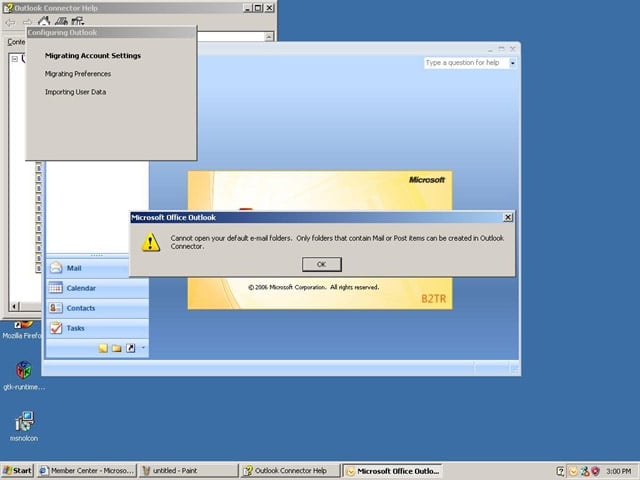The width and height of the screenshot is (640, 480).
Task: Click the Back arrow in Help toolbar
Action: click(11, 22)
